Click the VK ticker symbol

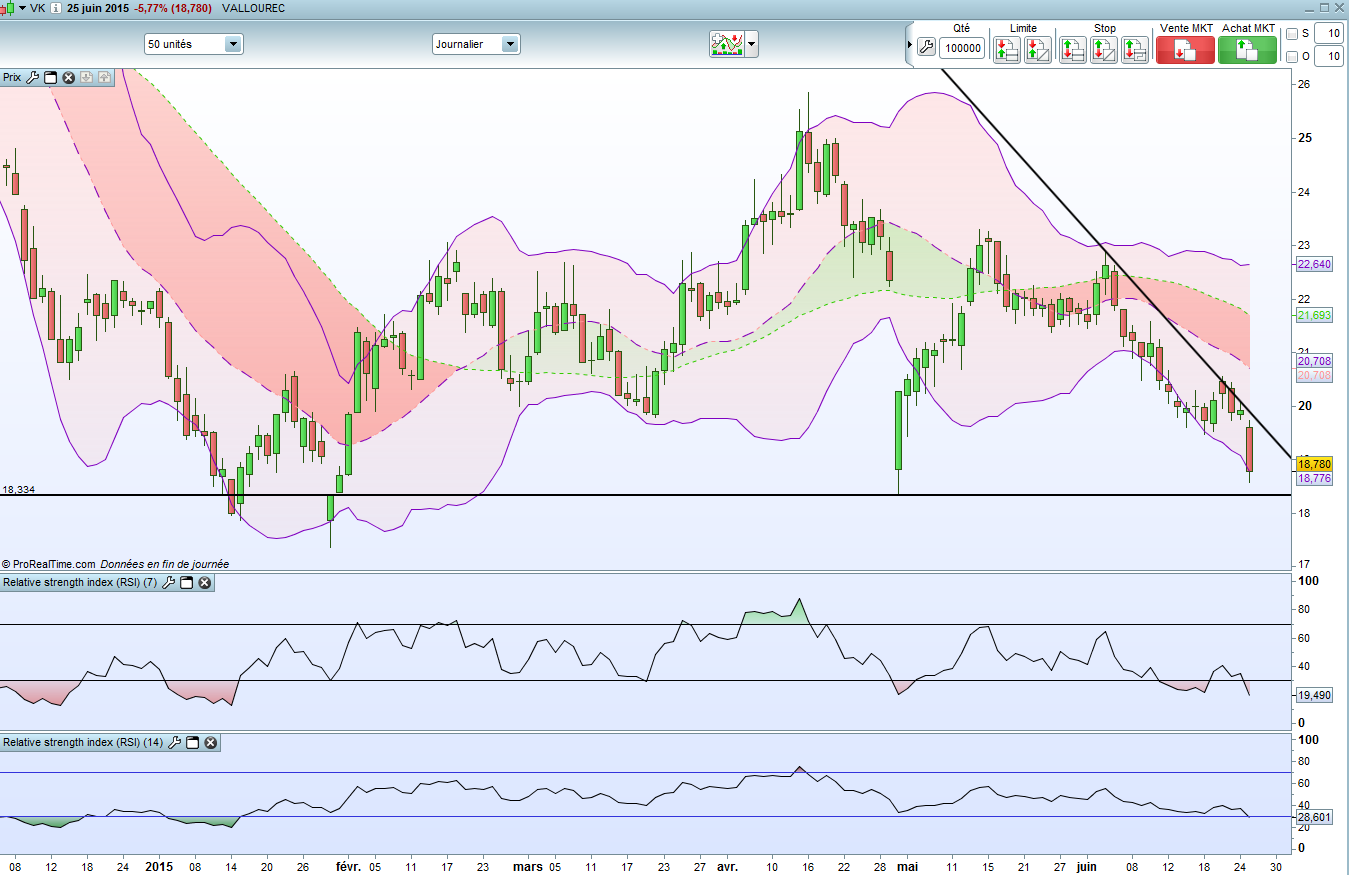(x=37, y=8)
